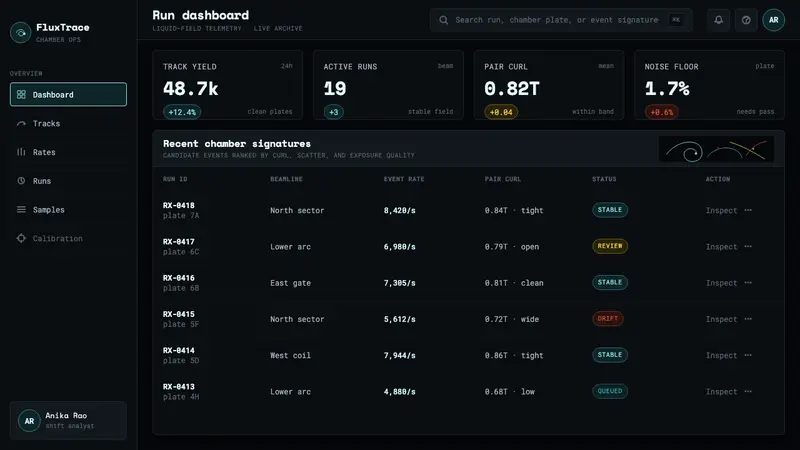Image resolution: width=800 pixels, height=450 pixels.
Task: Click the BEAMLINE column header
Action: pos(286,179)
